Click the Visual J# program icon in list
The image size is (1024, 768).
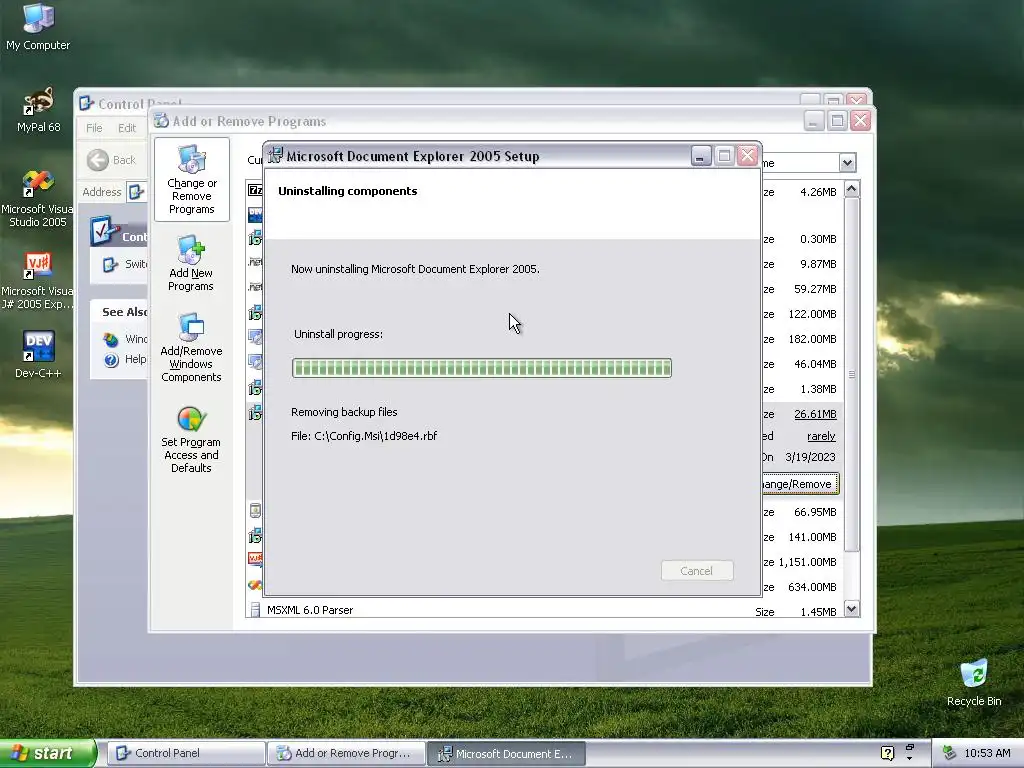(x=255, y=560)
